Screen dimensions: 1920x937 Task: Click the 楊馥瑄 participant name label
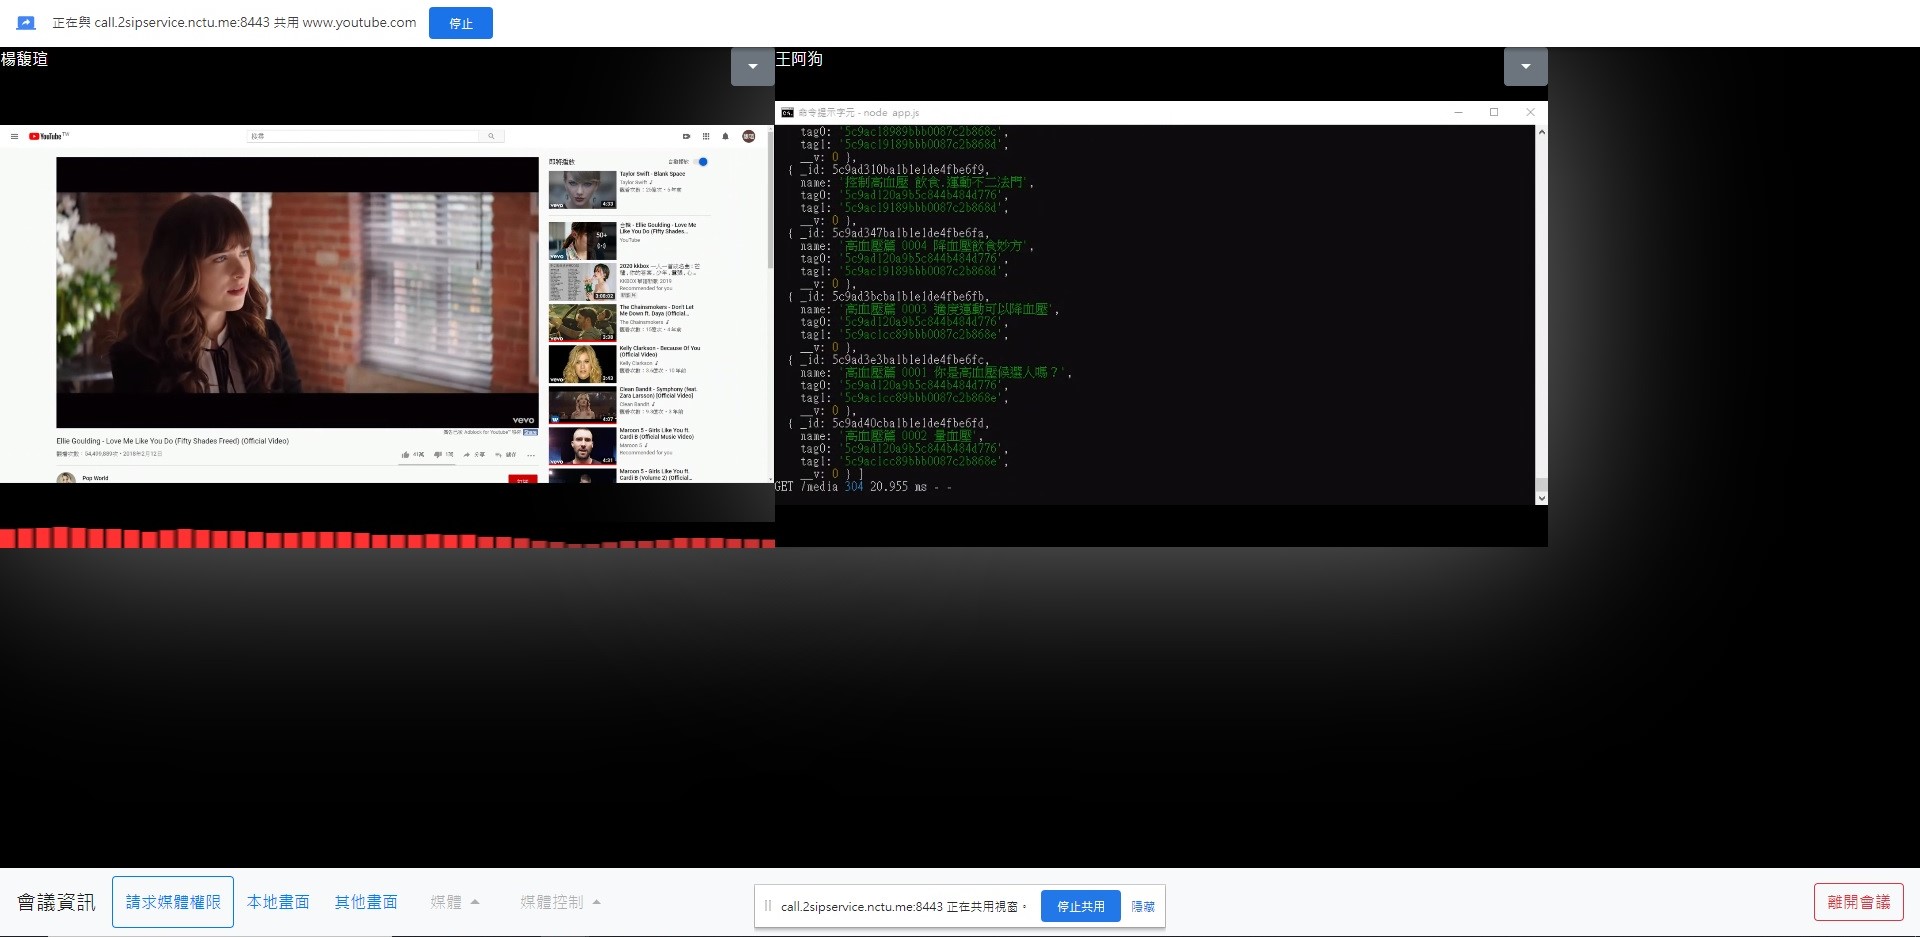[25, 59]
